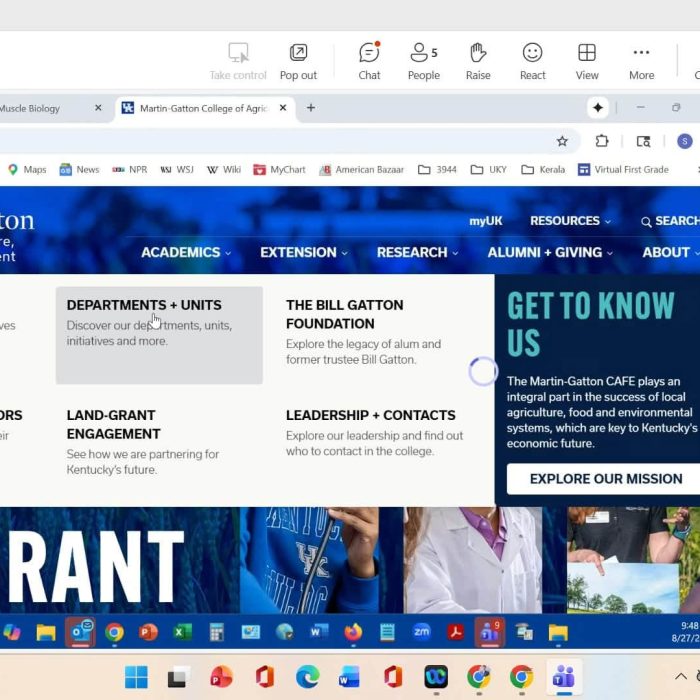Expand the ACADEMICS navigation menu
700x700 pixels.
point(186,253)
